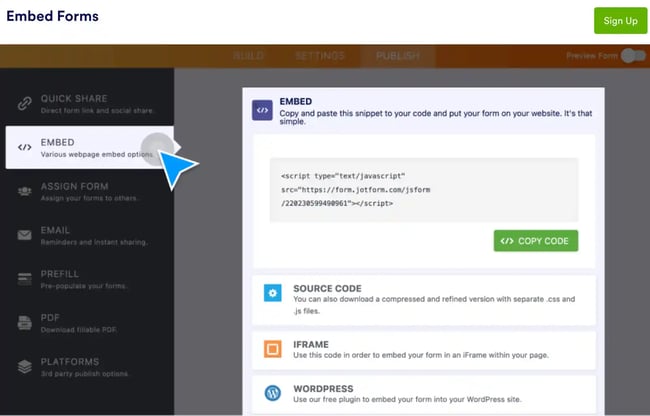This screenshot has height=416, width=650.
Task: Click 'Direct form link and social share' text
Action: pos(97,111)
